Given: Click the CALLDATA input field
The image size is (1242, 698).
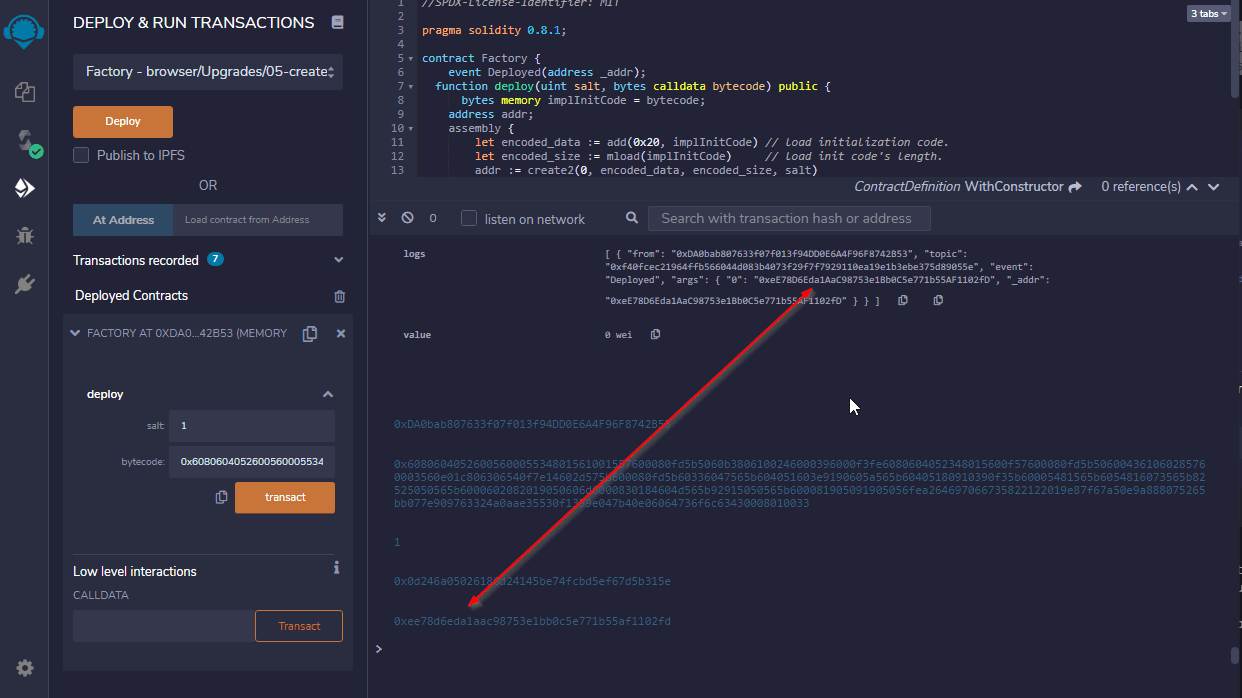Looking at the screenshot, I should coord(164,626).
